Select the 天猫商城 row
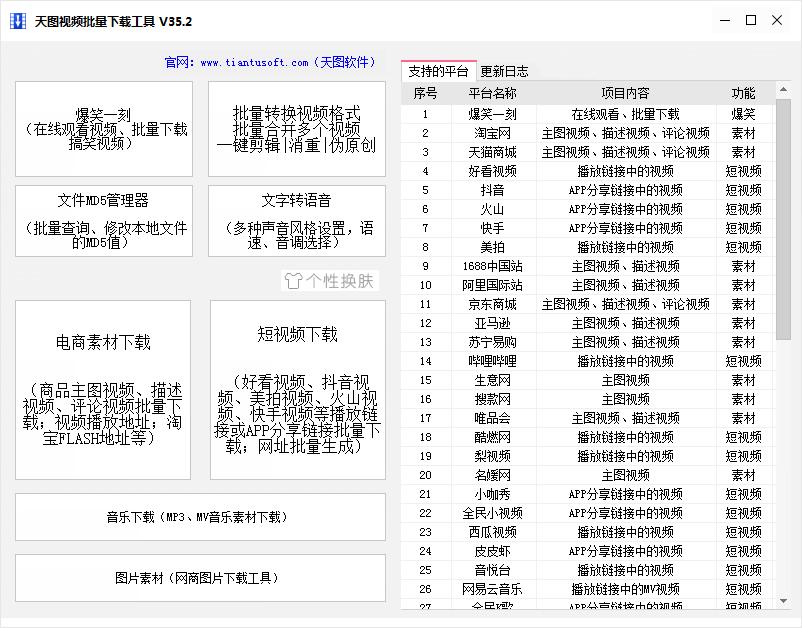The width and height of the screenshot is (802, 628). pos(587,152)
